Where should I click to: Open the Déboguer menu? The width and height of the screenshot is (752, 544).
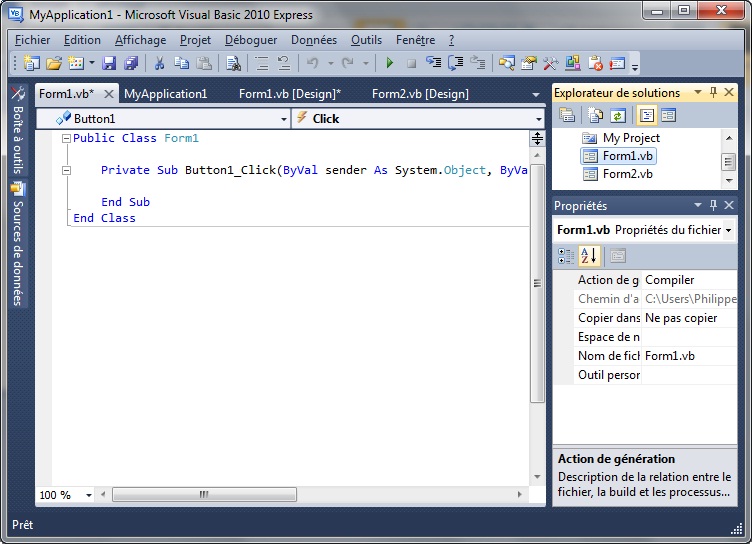point(251,40)
